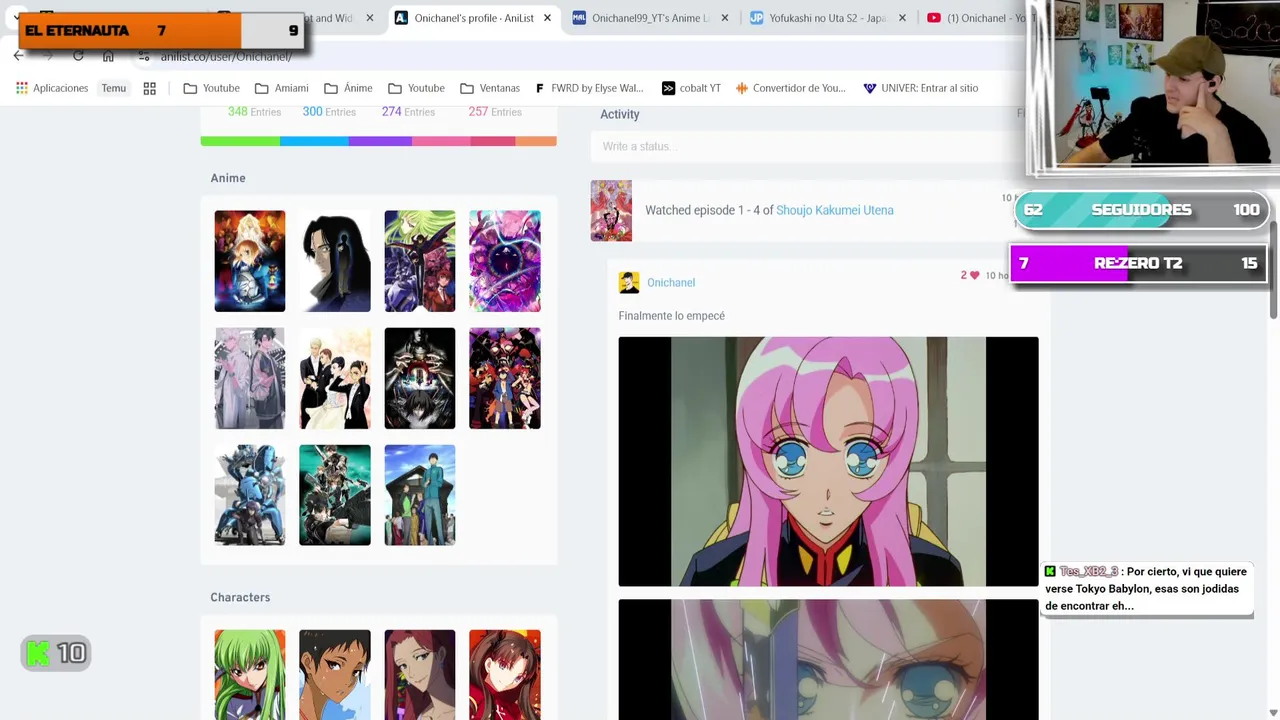Select the Onichanel's profile AniList tab
Viewport: 1280px width, 720px height.
473,18
